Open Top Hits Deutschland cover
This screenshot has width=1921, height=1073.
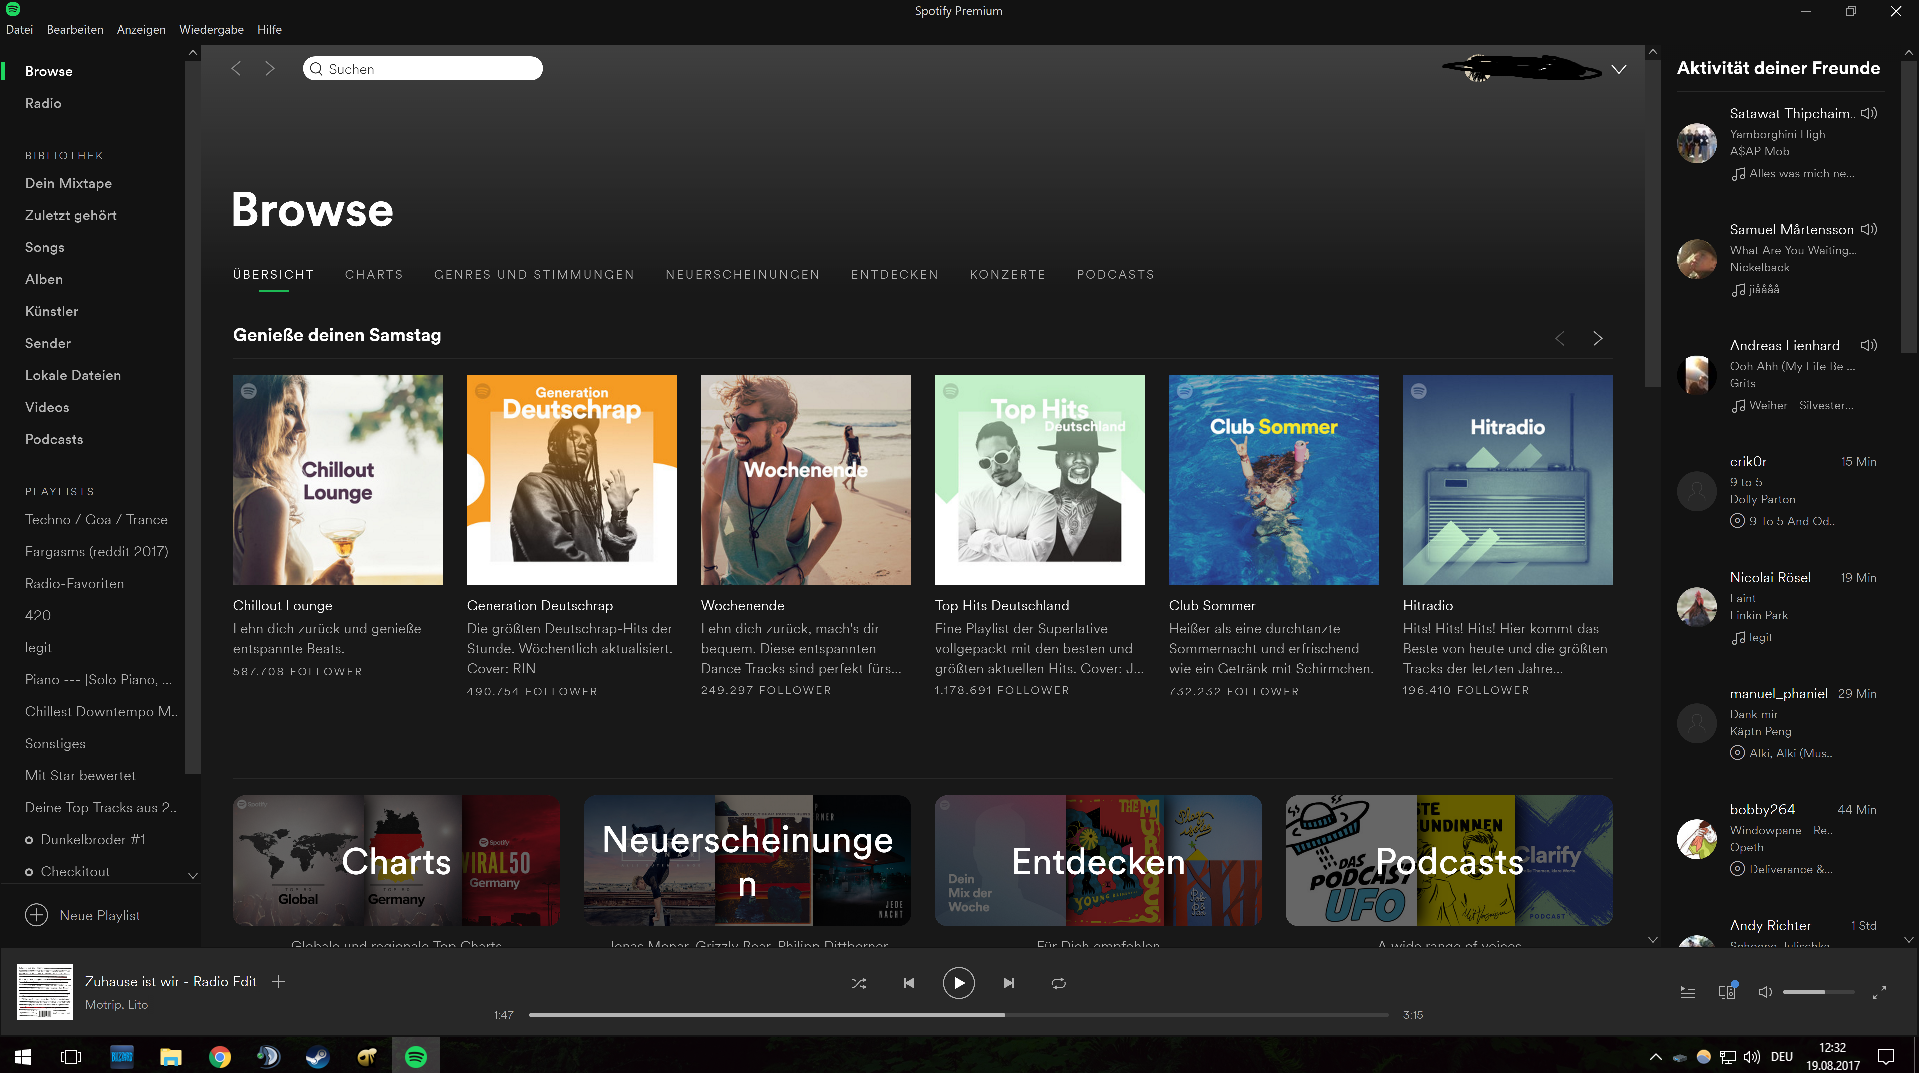click(1040, 480)
